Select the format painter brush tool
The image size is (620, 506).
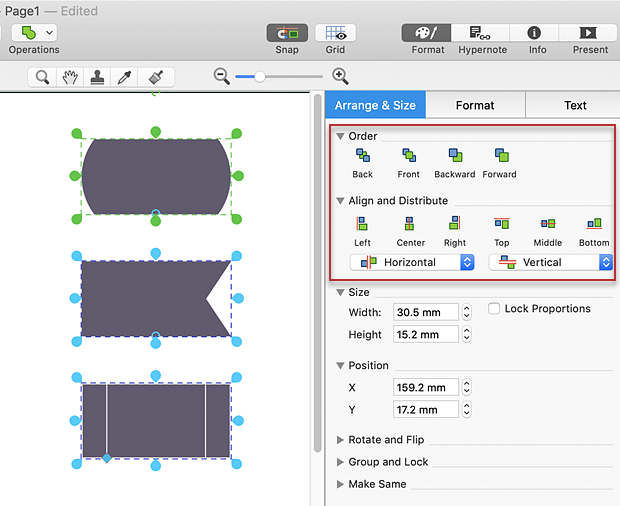[x=156, y=77]
